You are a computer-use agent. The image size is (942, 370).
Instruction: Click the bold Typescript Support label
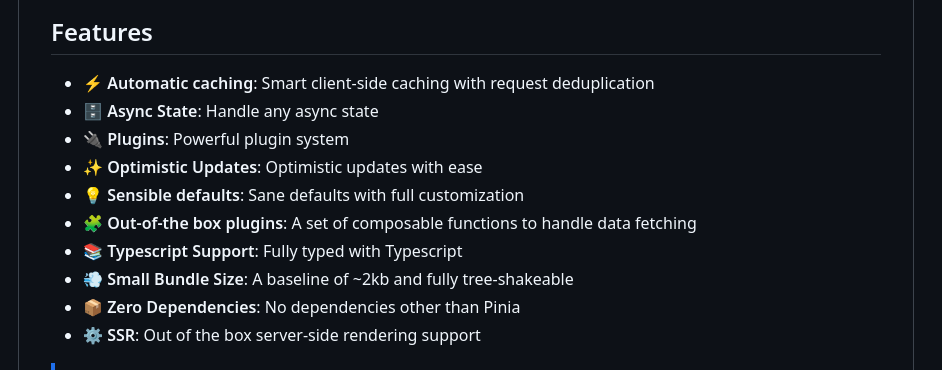(x=181, y=252)
